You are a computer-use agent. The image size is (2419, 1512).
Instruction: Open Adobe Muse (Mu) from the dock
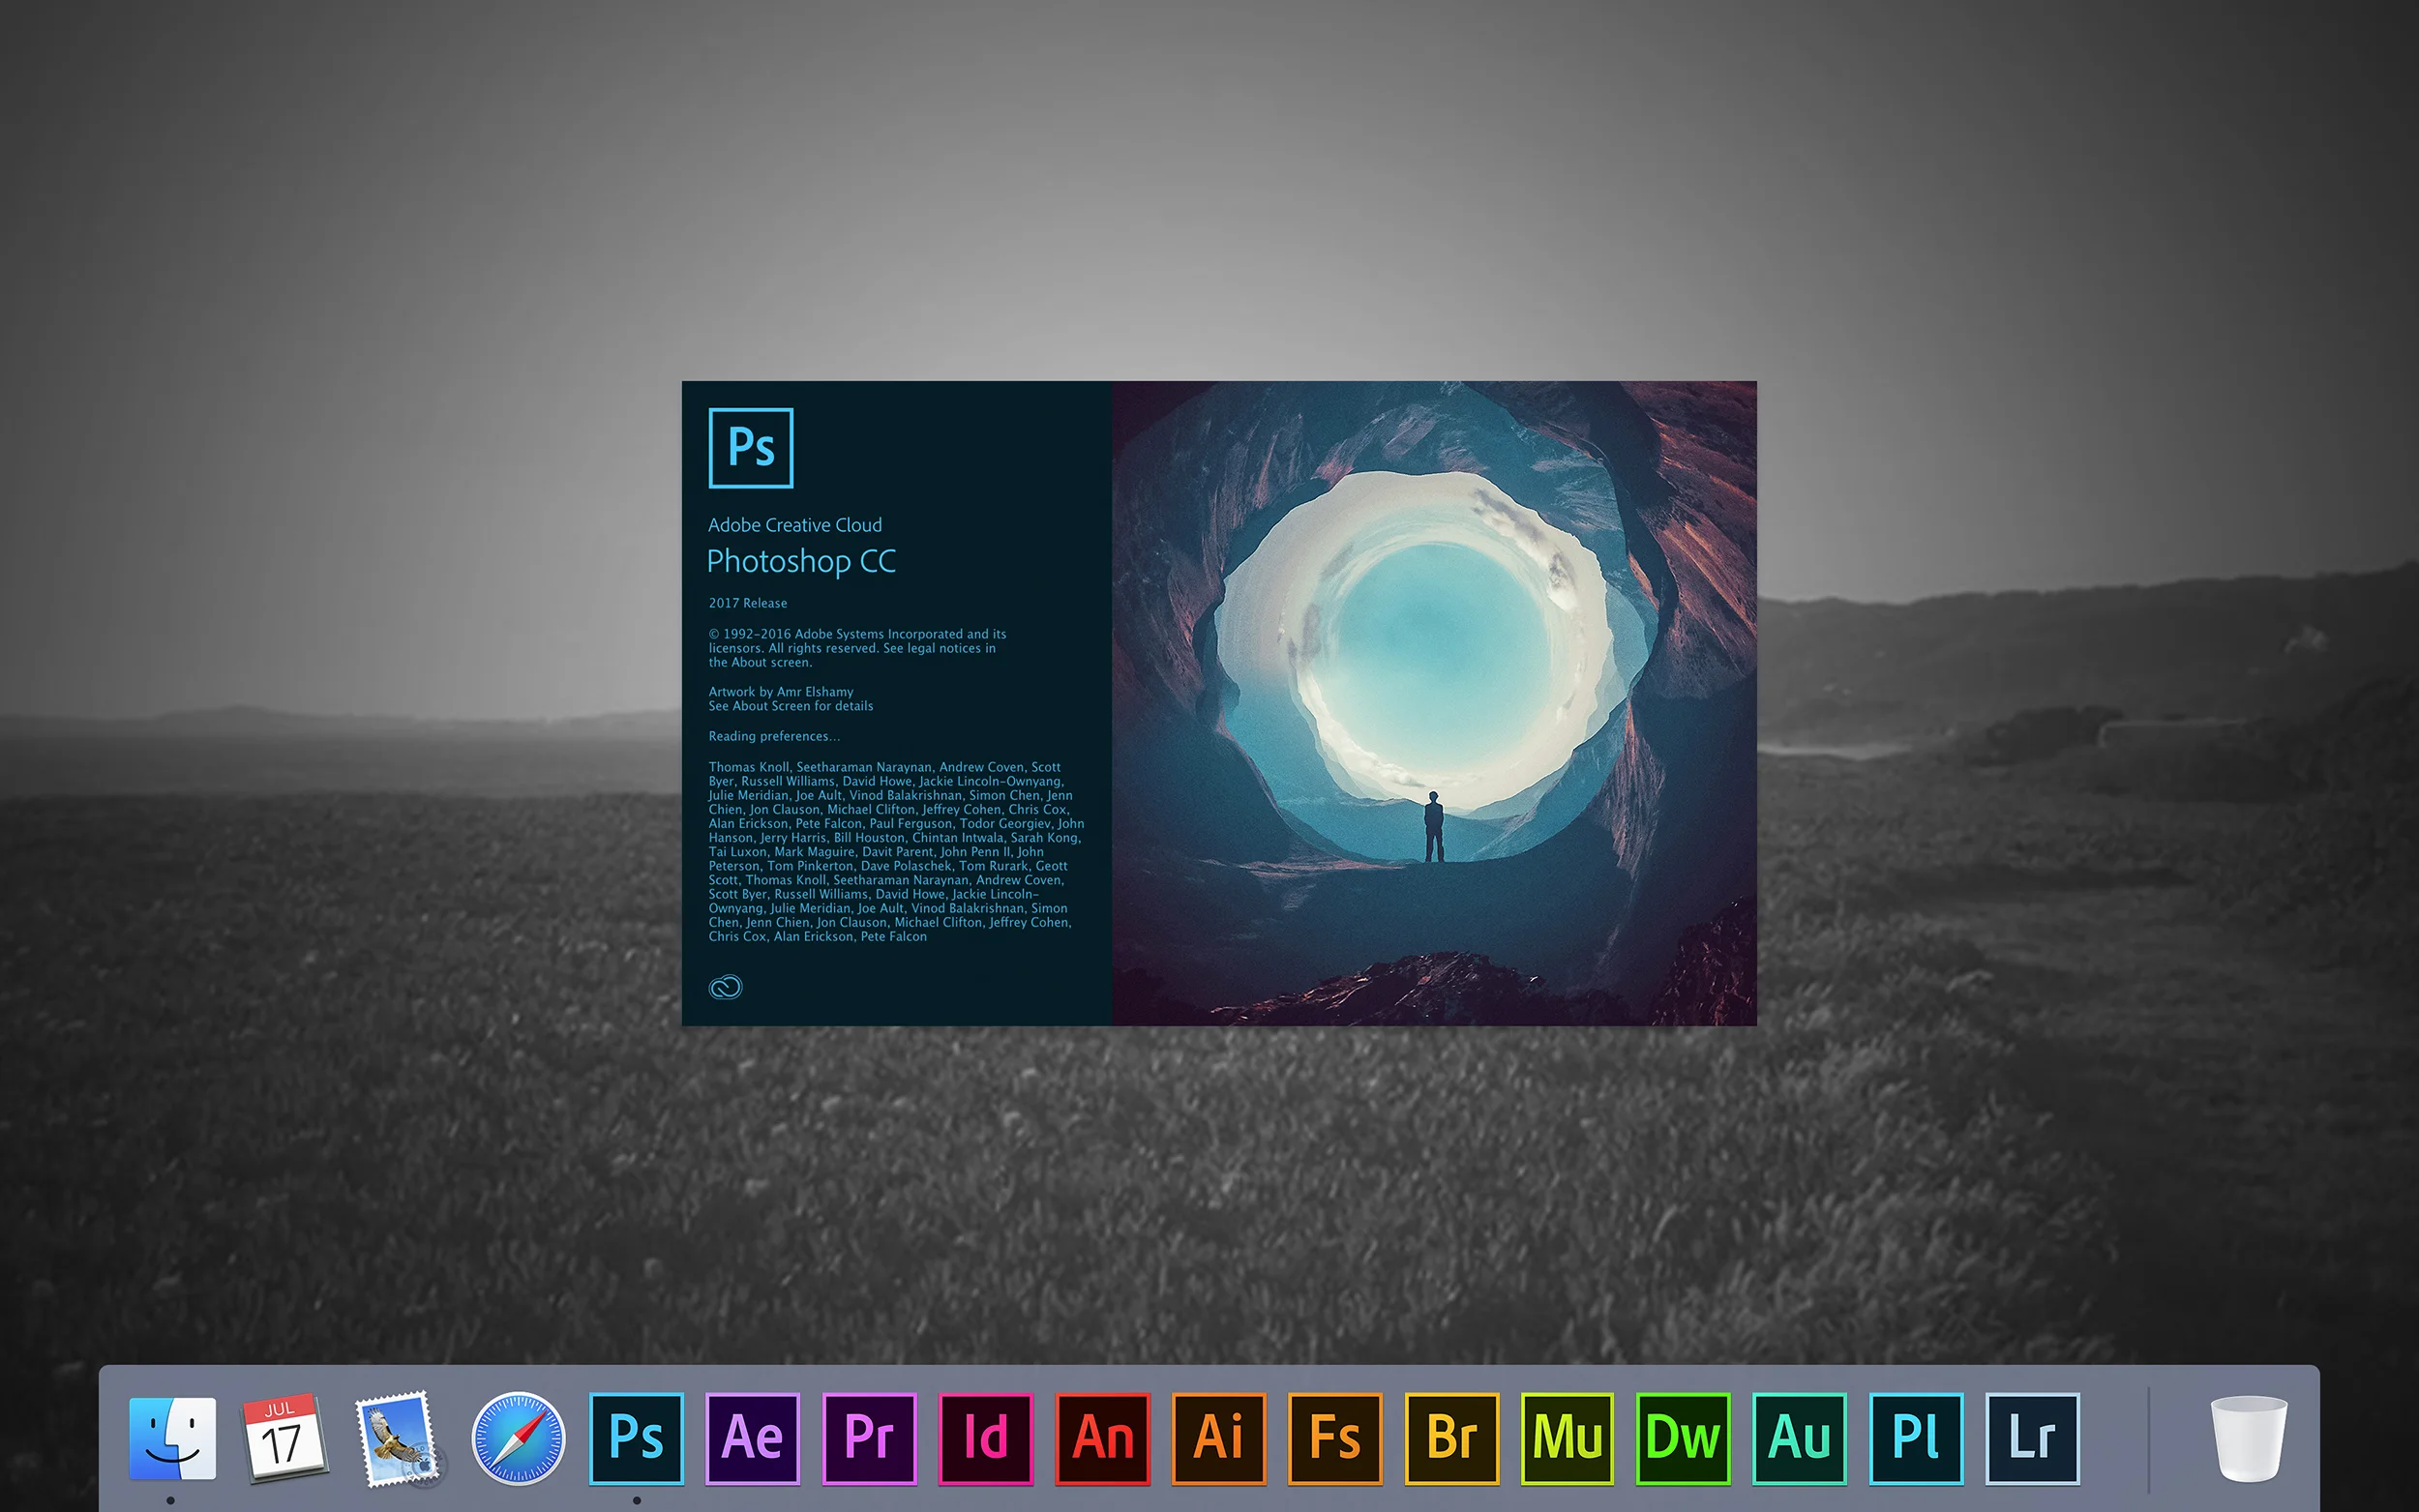pos(1567,1438)
